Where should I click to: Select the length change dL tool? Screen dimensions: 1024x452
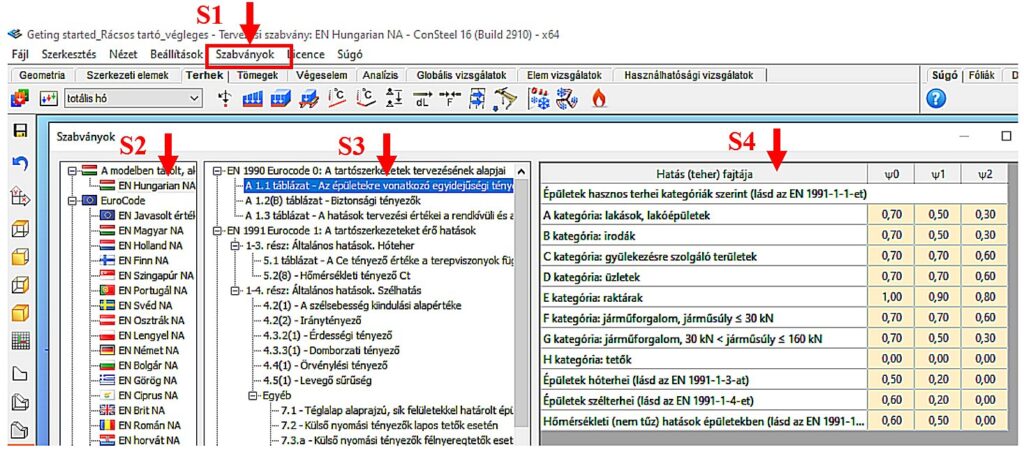[x=423, y=99]
